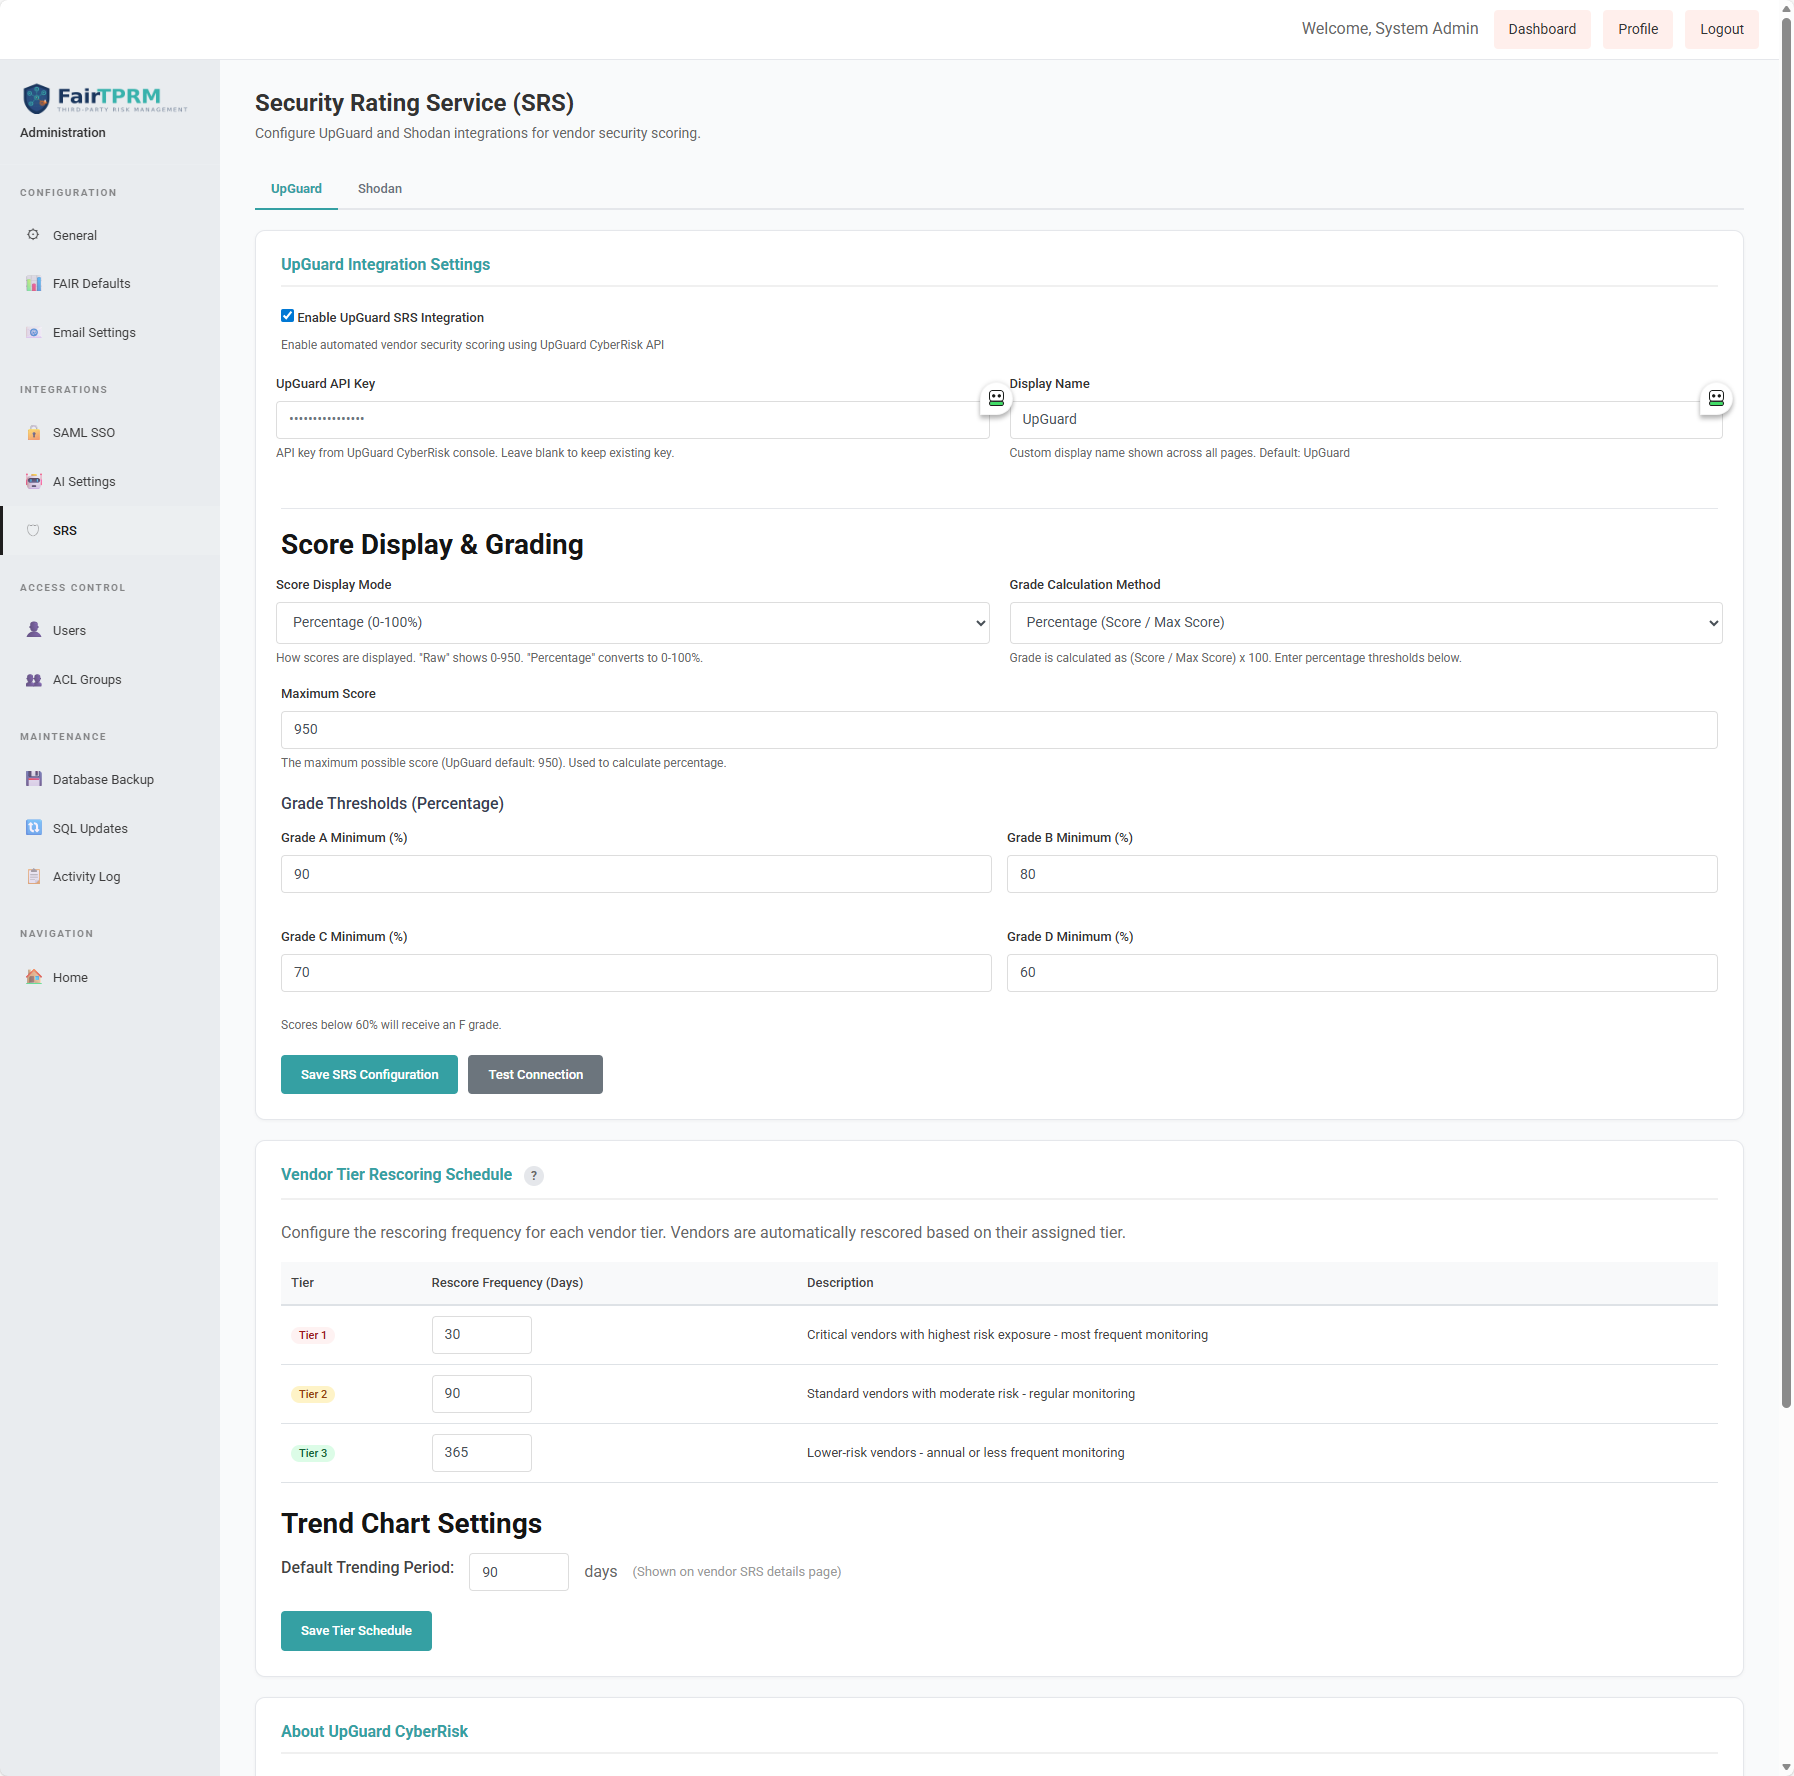
Task: Open the ACL Groups people icon
Action: (33, 680)
